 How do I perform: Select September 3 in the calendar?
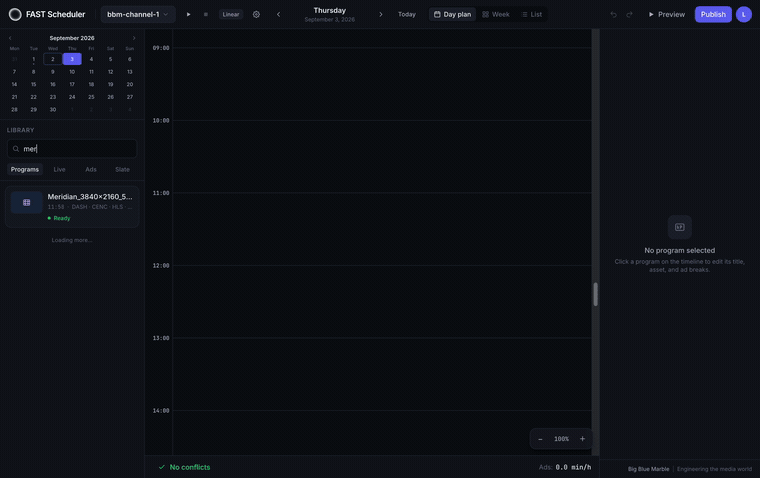click(x=72, y=59)
